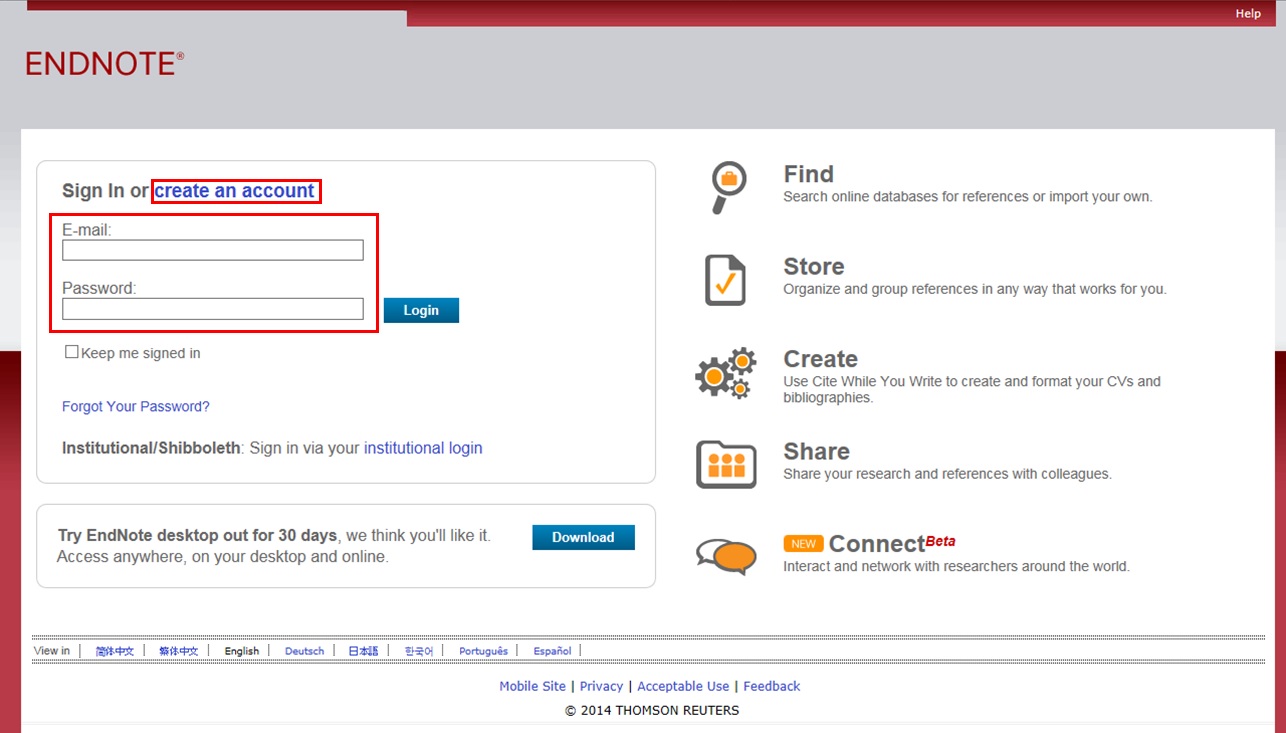Click the Connect speech bubbles icon

pyautogui.click(x=726, y=556)
